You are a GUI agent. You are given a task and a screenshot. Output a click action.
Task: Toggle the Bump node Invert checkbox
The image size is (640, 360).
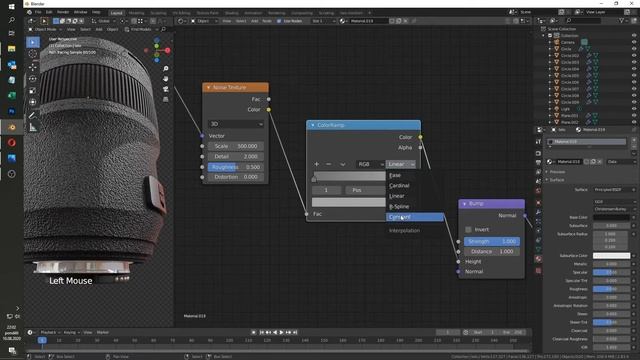click(468, 229)
